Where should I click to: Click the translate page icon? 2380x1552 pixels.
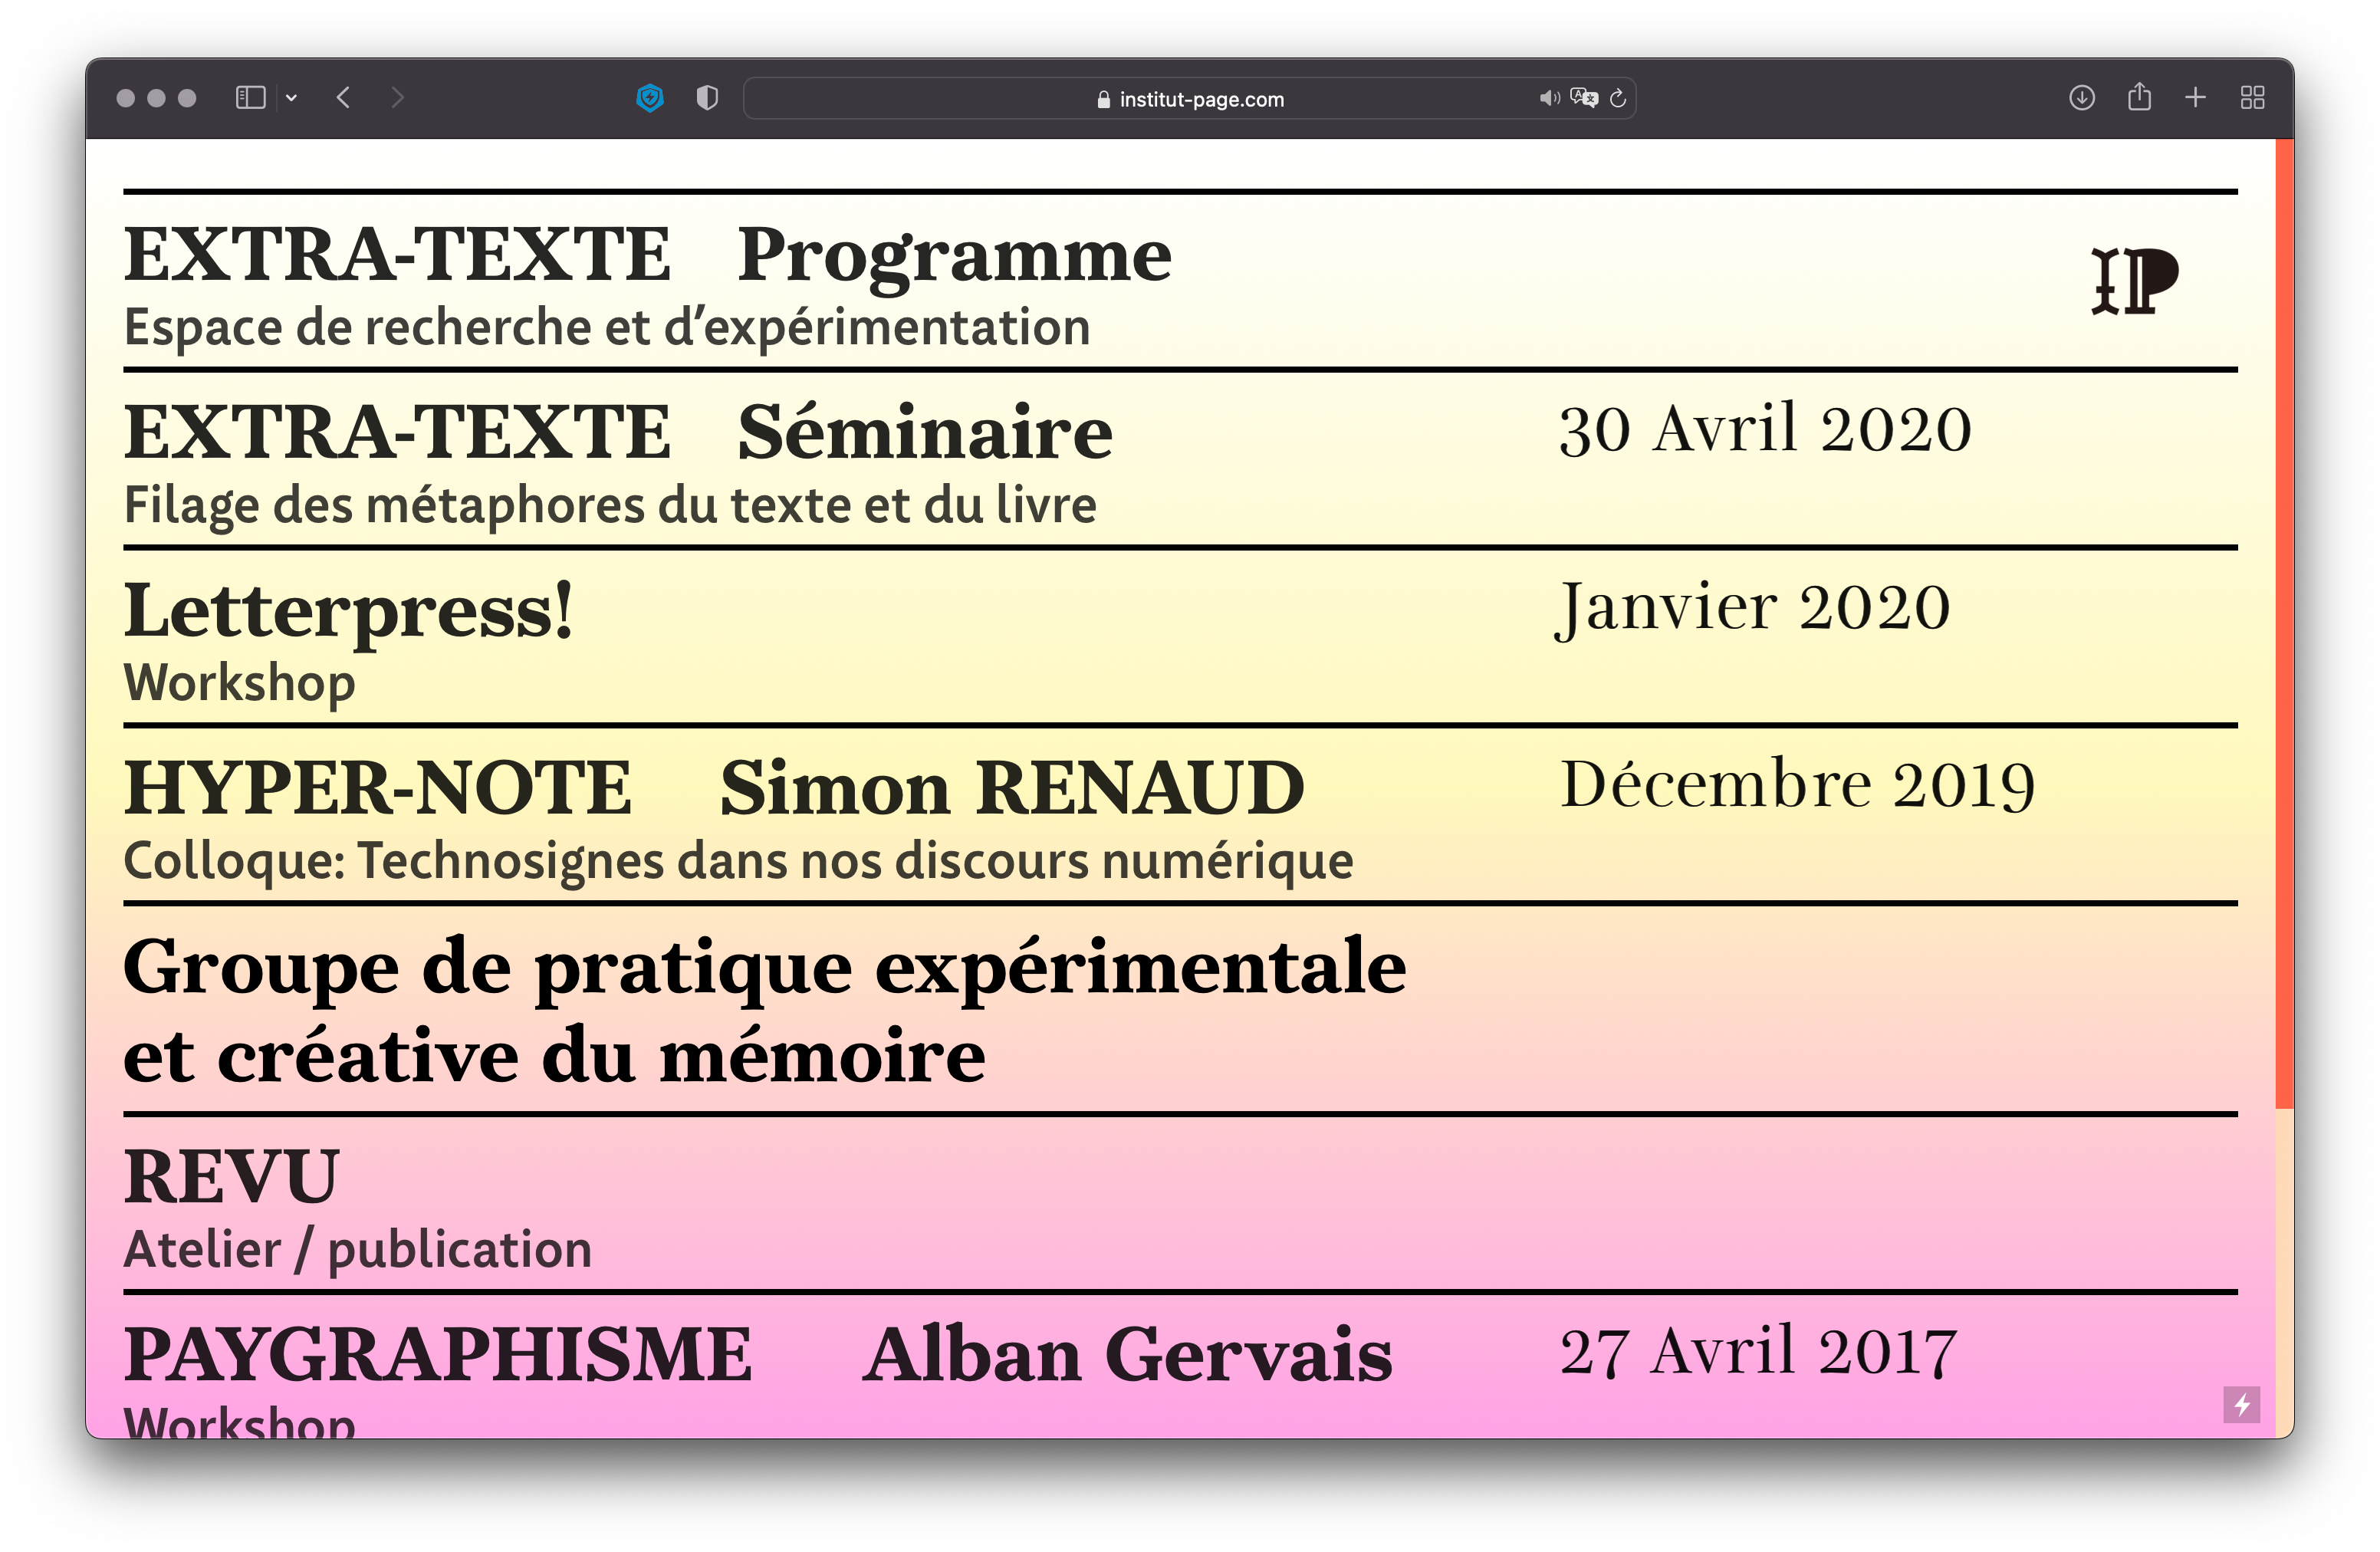(x=1584, y=98)
